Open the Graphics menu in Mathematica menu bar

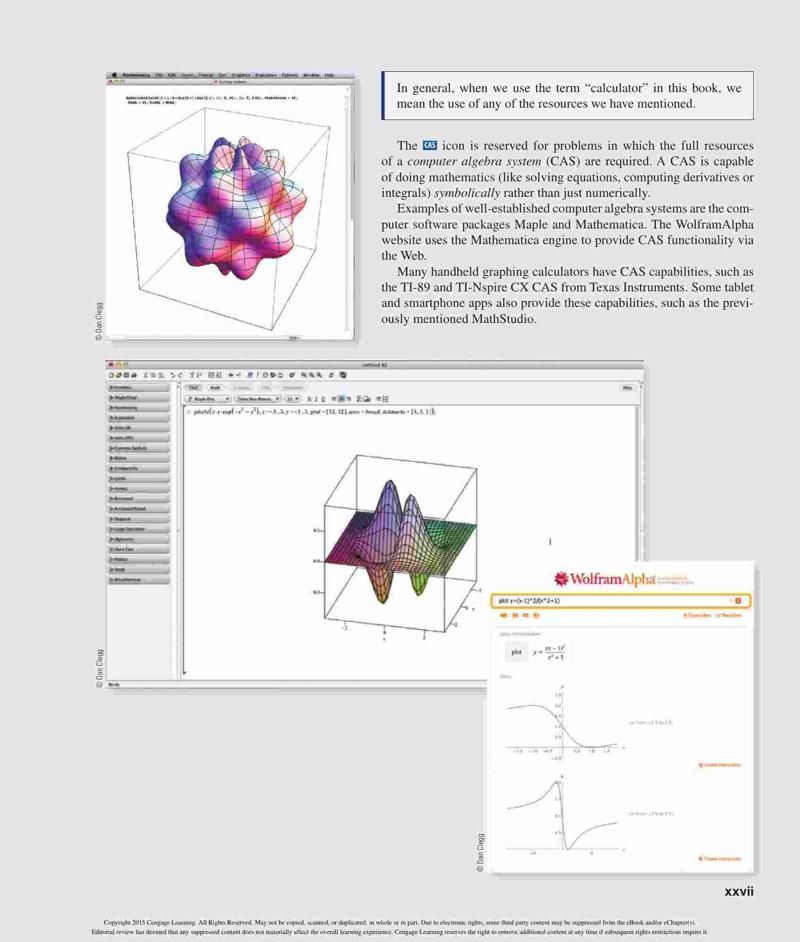tap(241, 75)
